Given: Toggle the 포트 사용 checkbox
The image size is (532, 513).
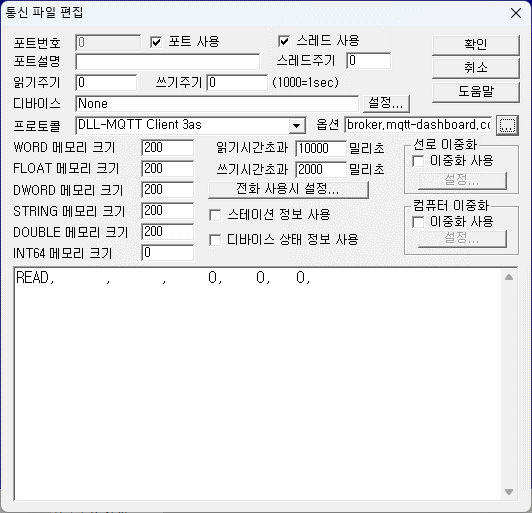Looking at the screenshot, I should (x=156, y=42).
